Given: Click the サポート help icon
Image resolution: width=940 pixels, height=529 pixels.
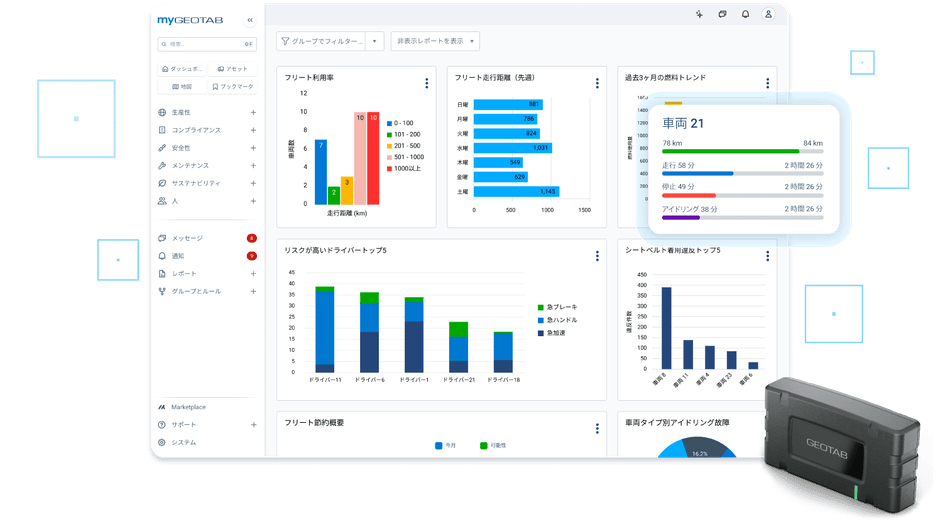Looking at the screenshot, I should click(x=162, y=425).
